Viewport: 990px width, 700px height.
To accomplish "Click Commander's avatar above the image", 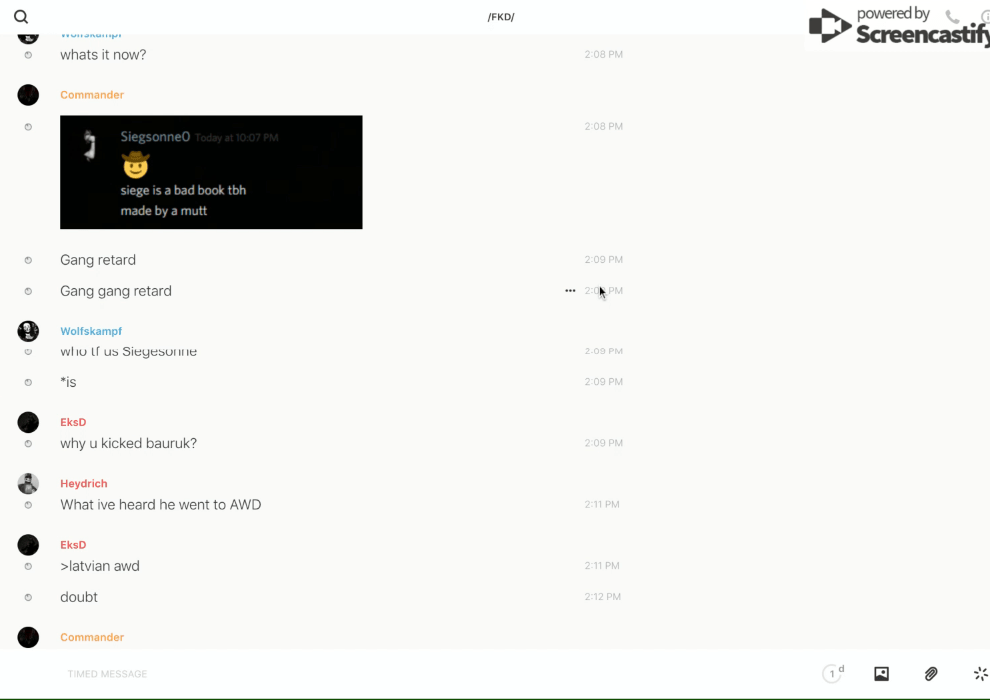I will [28, 95].
